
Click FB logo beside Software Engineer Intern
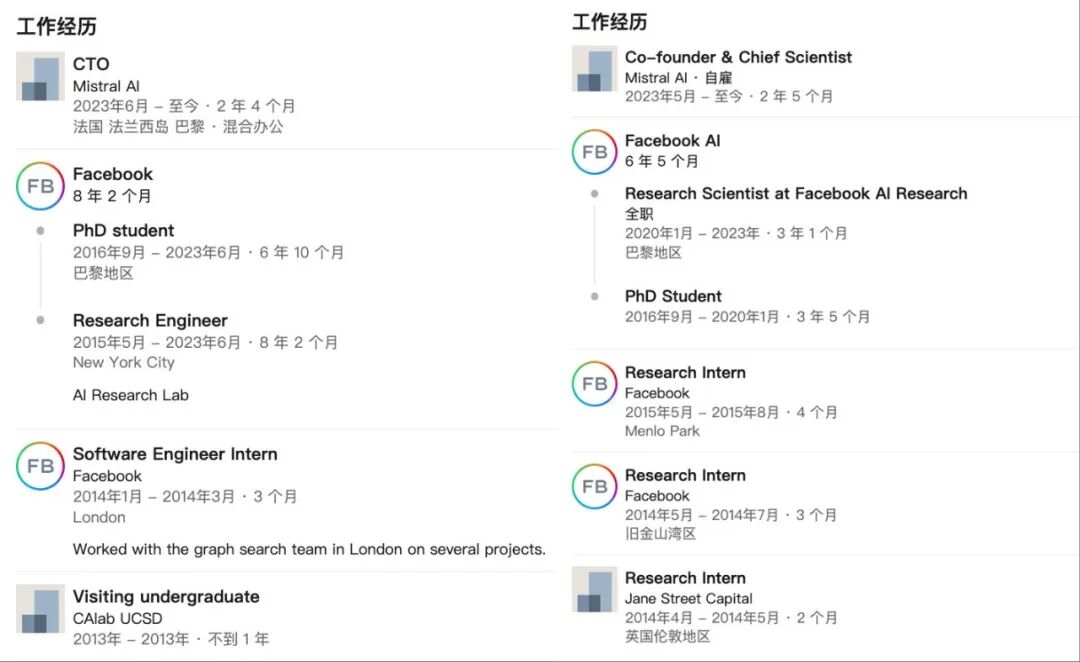[x=40, y=466]
